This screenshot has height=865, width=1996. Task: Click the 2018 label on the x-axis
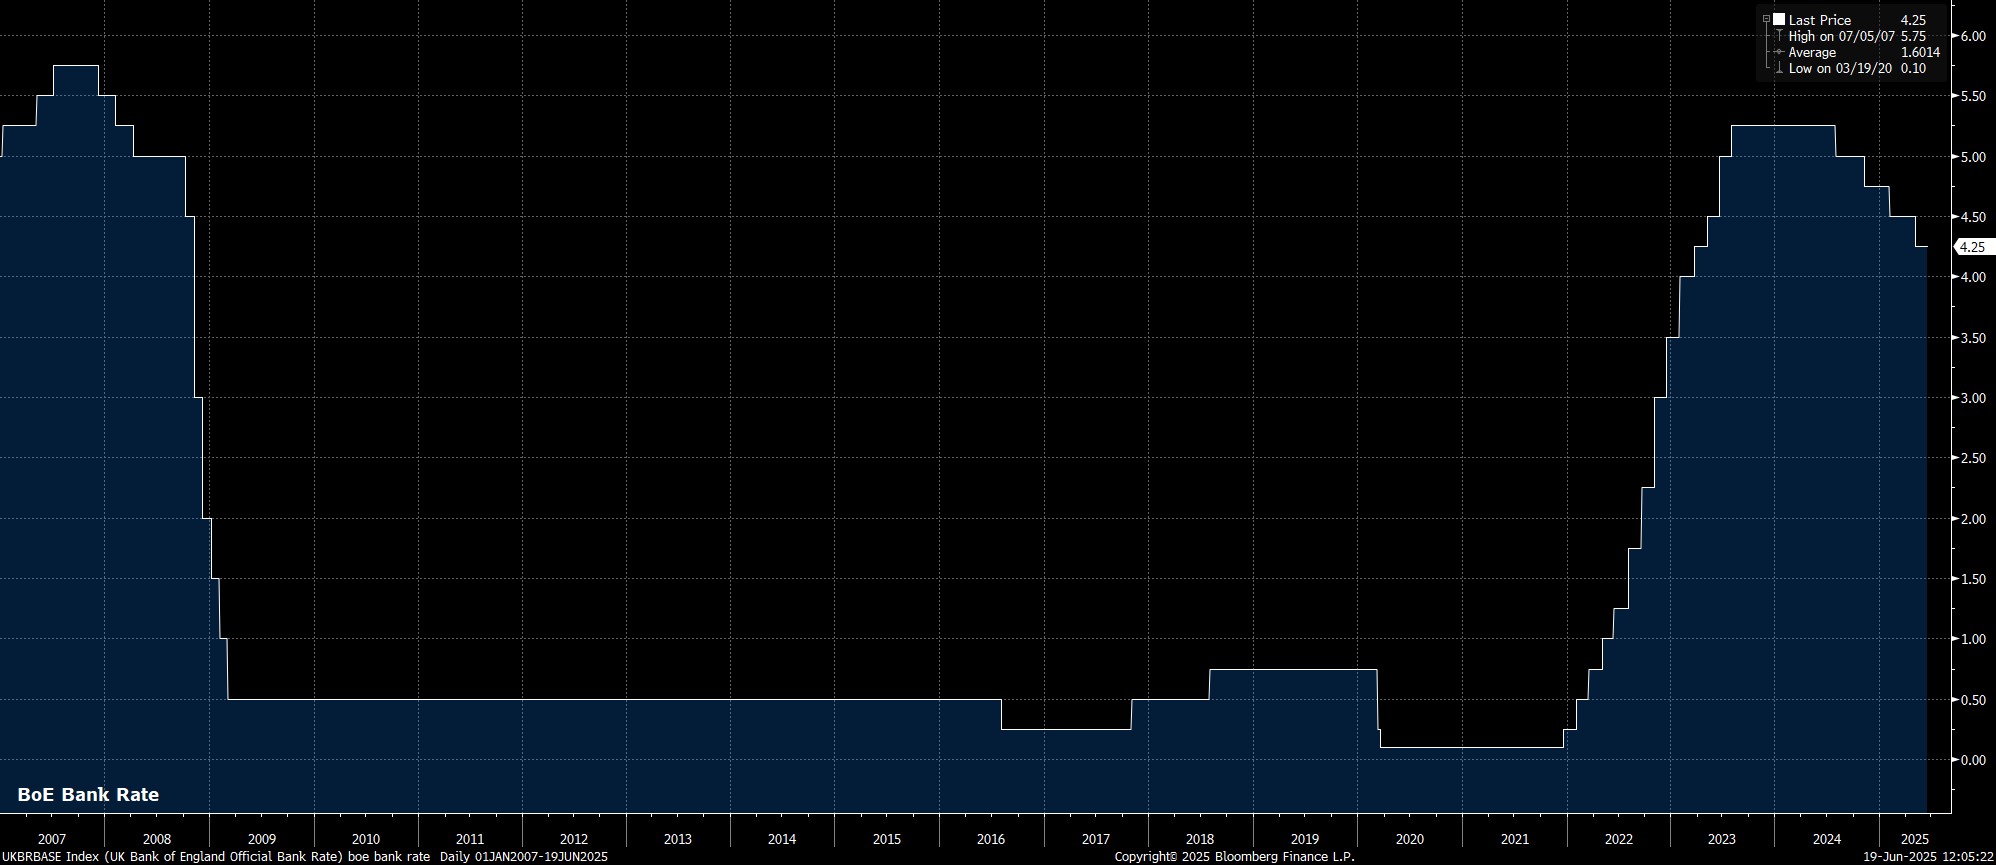(x=1200, y=839)
